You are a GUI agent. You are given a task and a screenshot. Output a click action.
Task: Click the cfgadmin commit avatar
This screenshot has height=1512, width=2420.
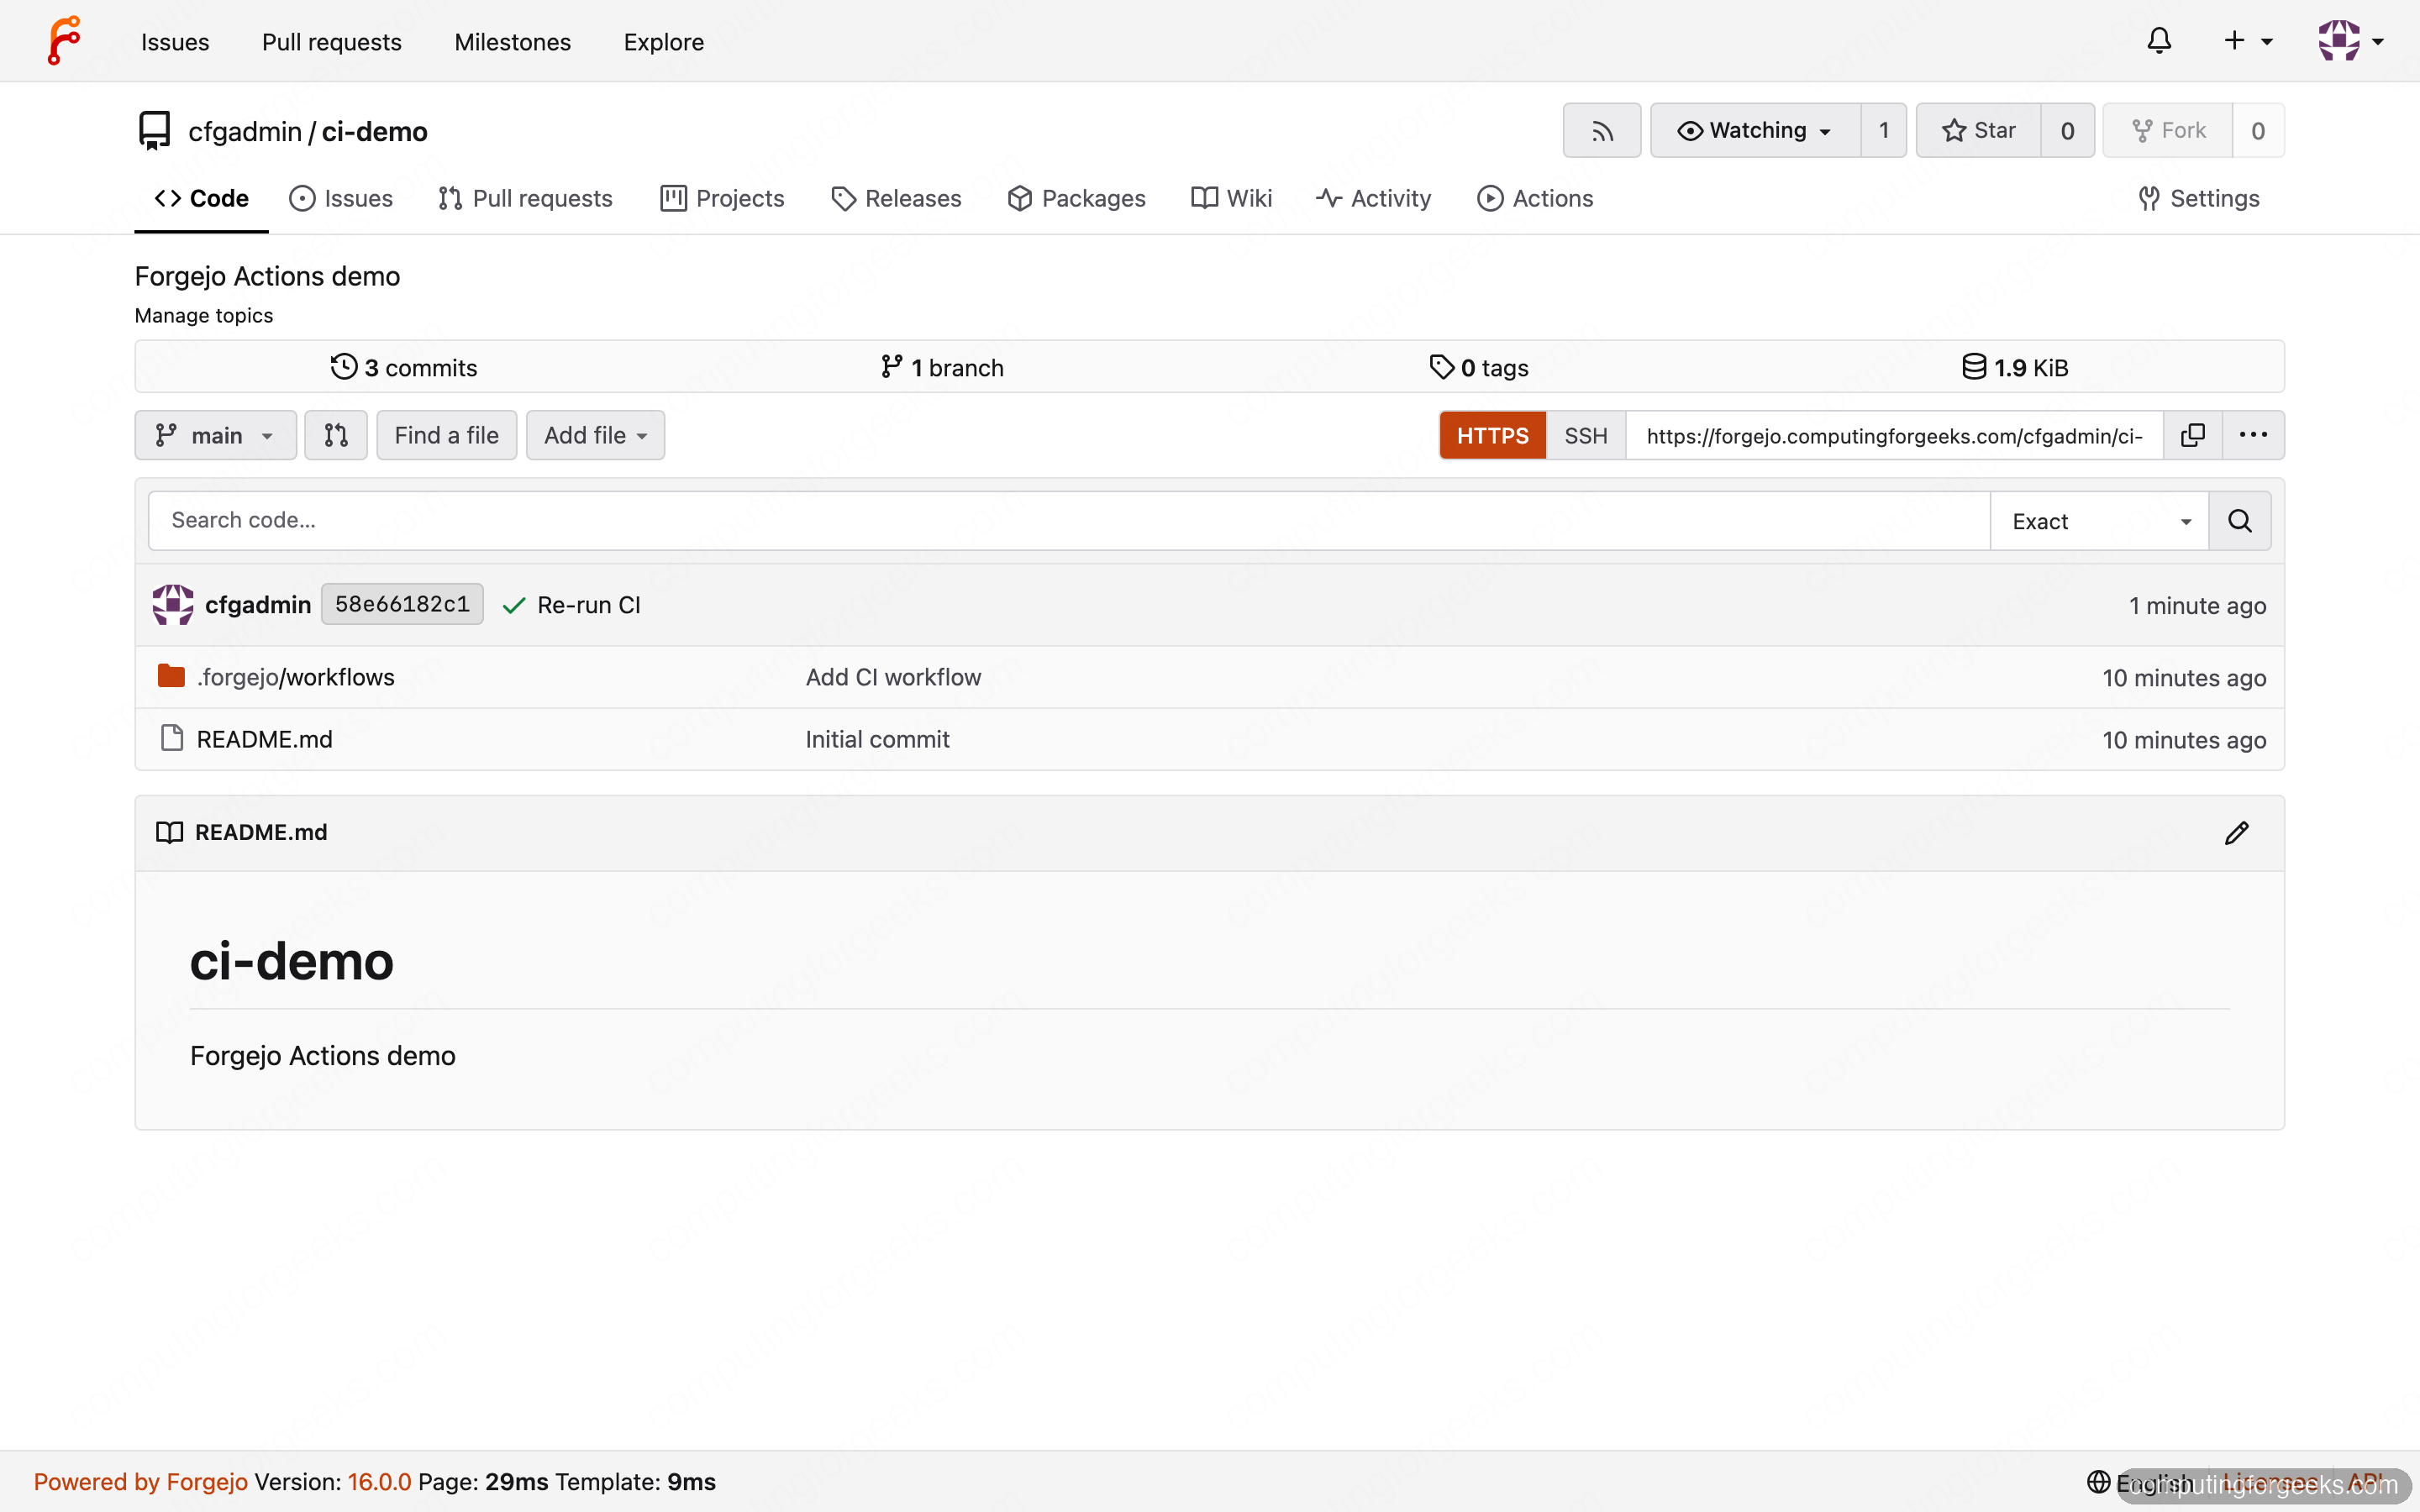click(173, 605)
